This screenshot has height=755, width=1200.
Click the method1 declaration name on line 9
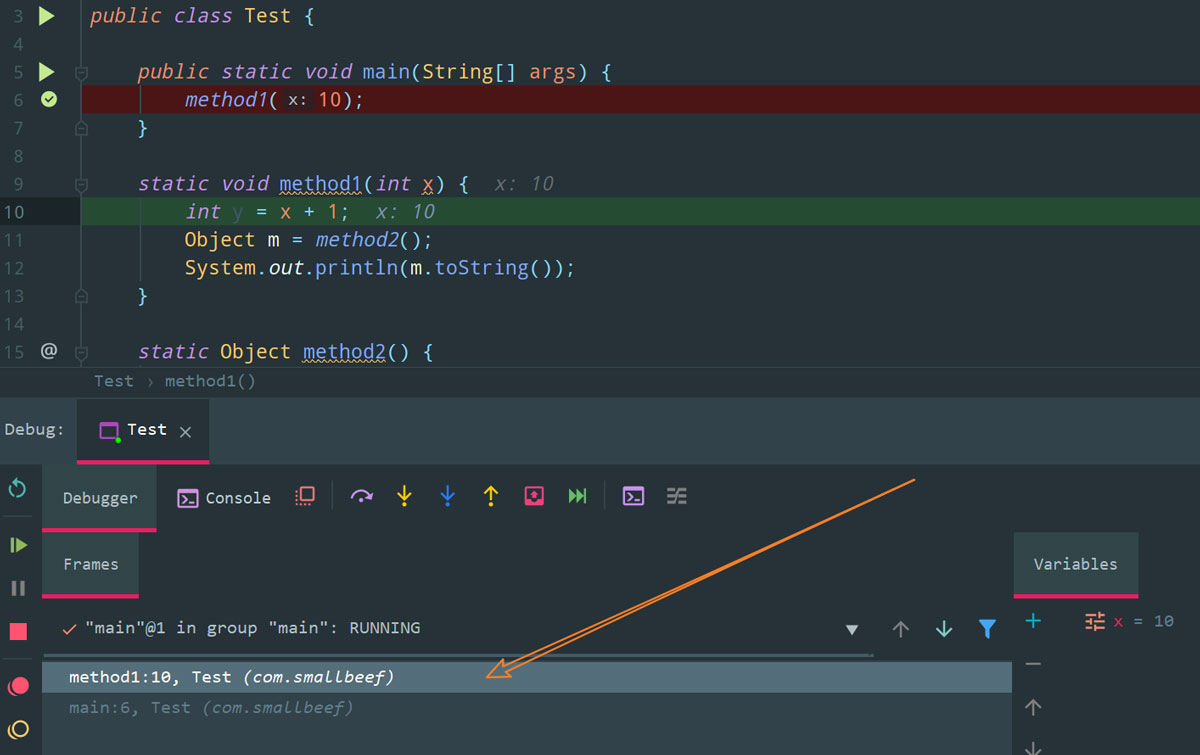click(x=321, y=184)
